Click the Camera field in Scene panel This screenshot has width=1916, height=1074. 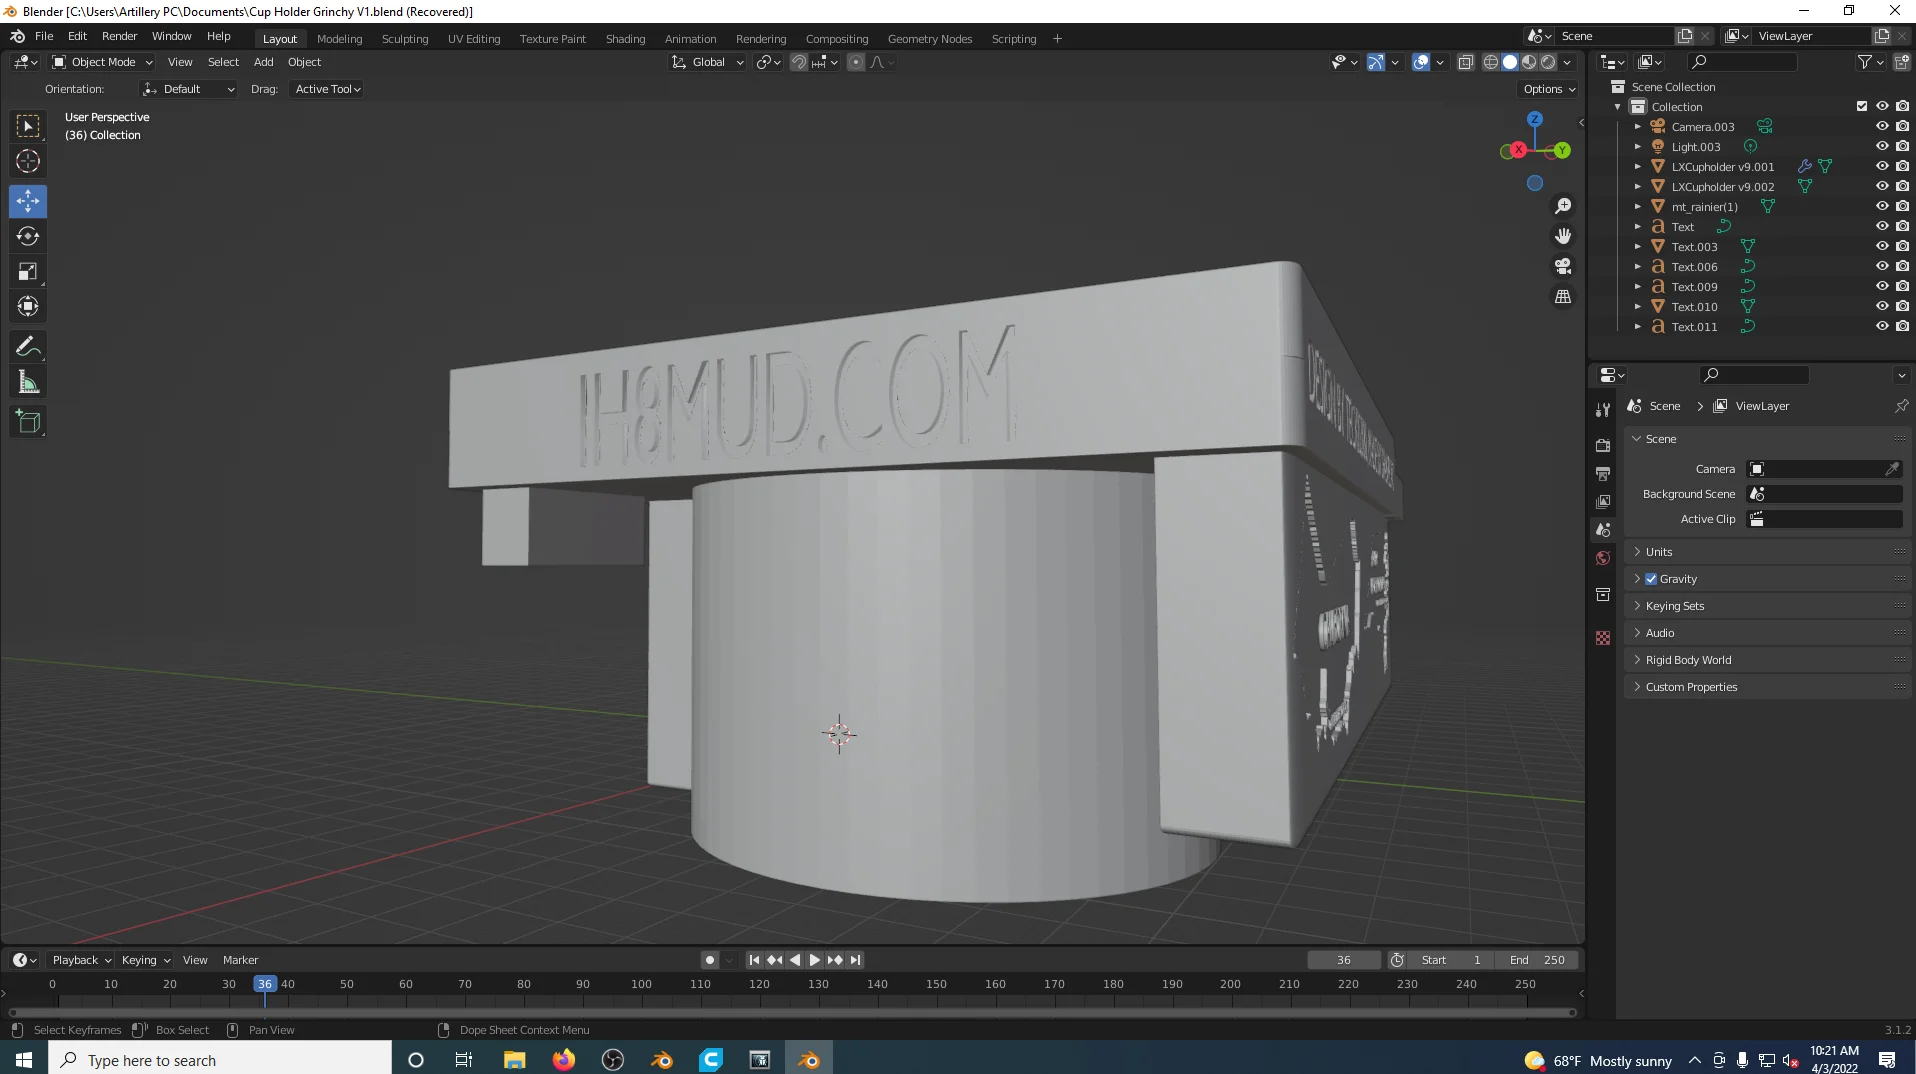(x=1823, y=469)
